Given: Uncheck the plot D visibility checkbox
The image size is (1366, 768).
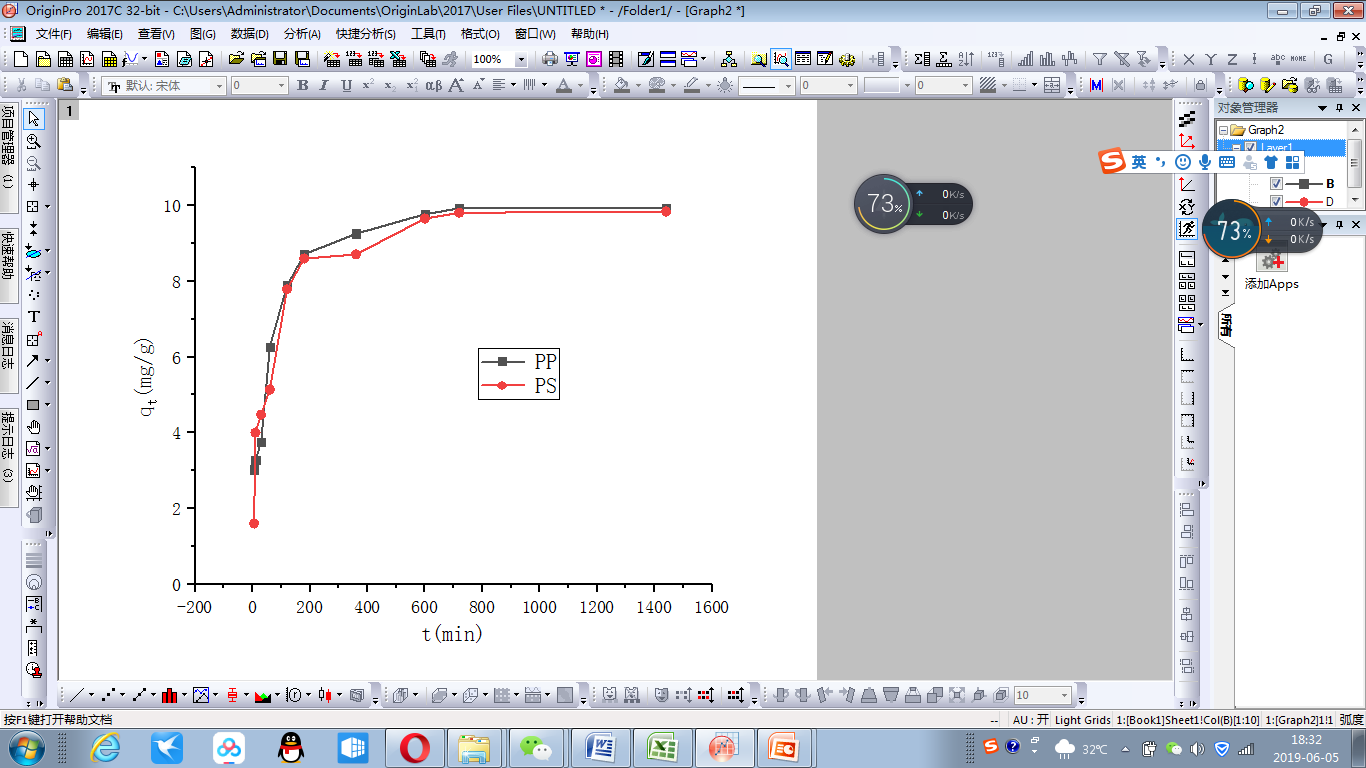Looking at the screenshot, I should [1276, 202].
